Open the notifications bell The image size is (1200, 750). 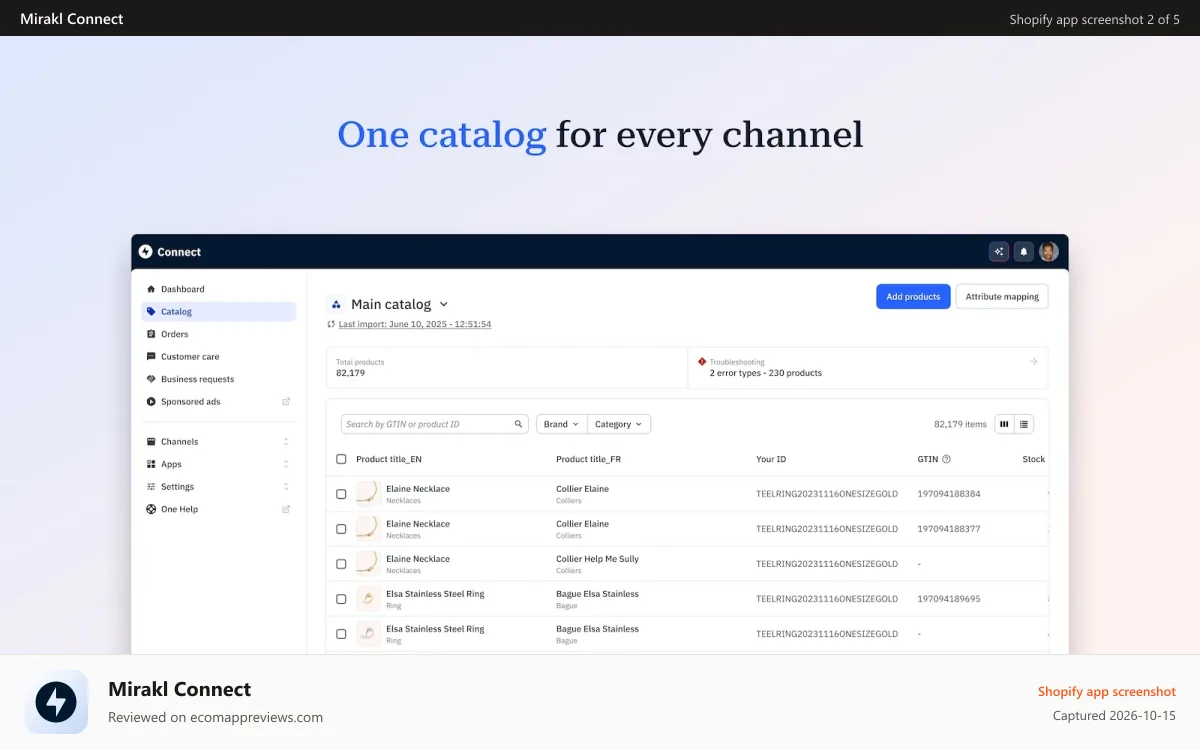(1024, 252)
